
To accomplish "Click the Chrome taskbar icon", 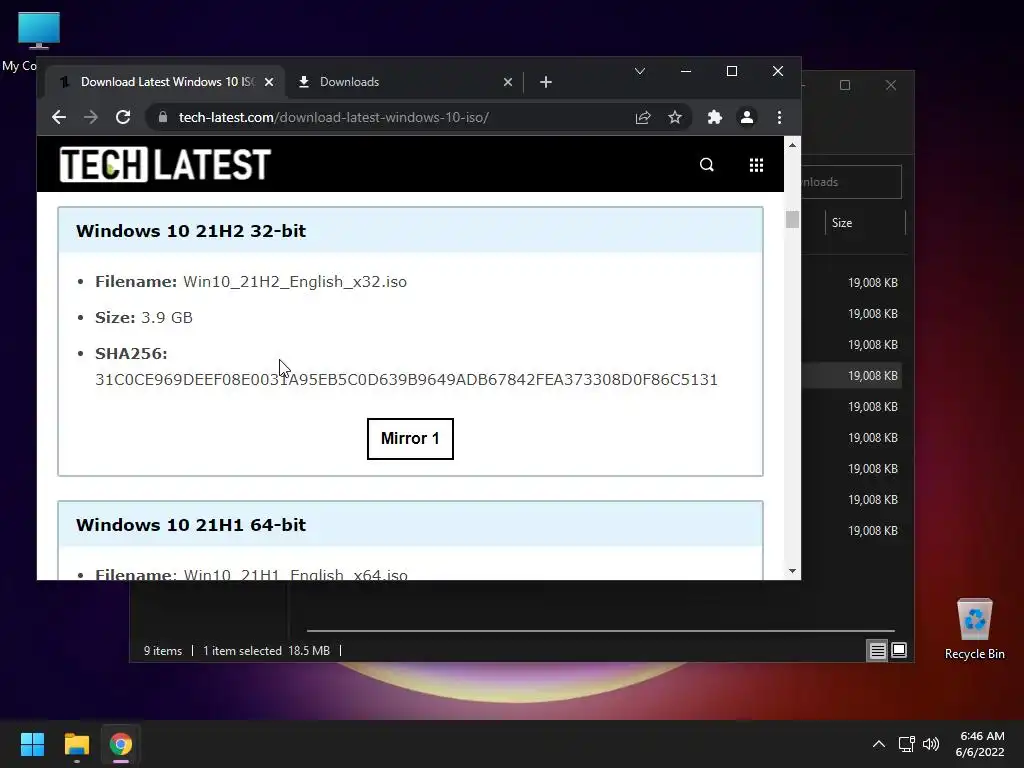I will coord(121,744).
